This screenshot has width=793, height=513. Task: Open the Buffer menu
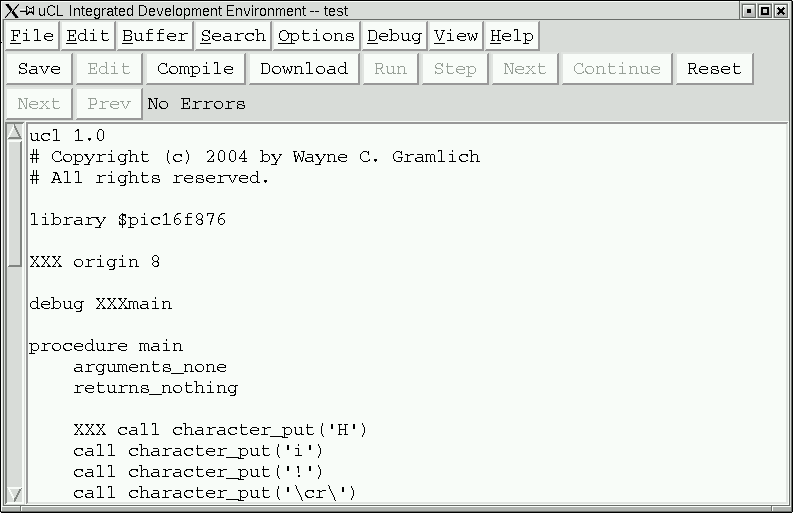pyautogui.click(x=155, y=36)
